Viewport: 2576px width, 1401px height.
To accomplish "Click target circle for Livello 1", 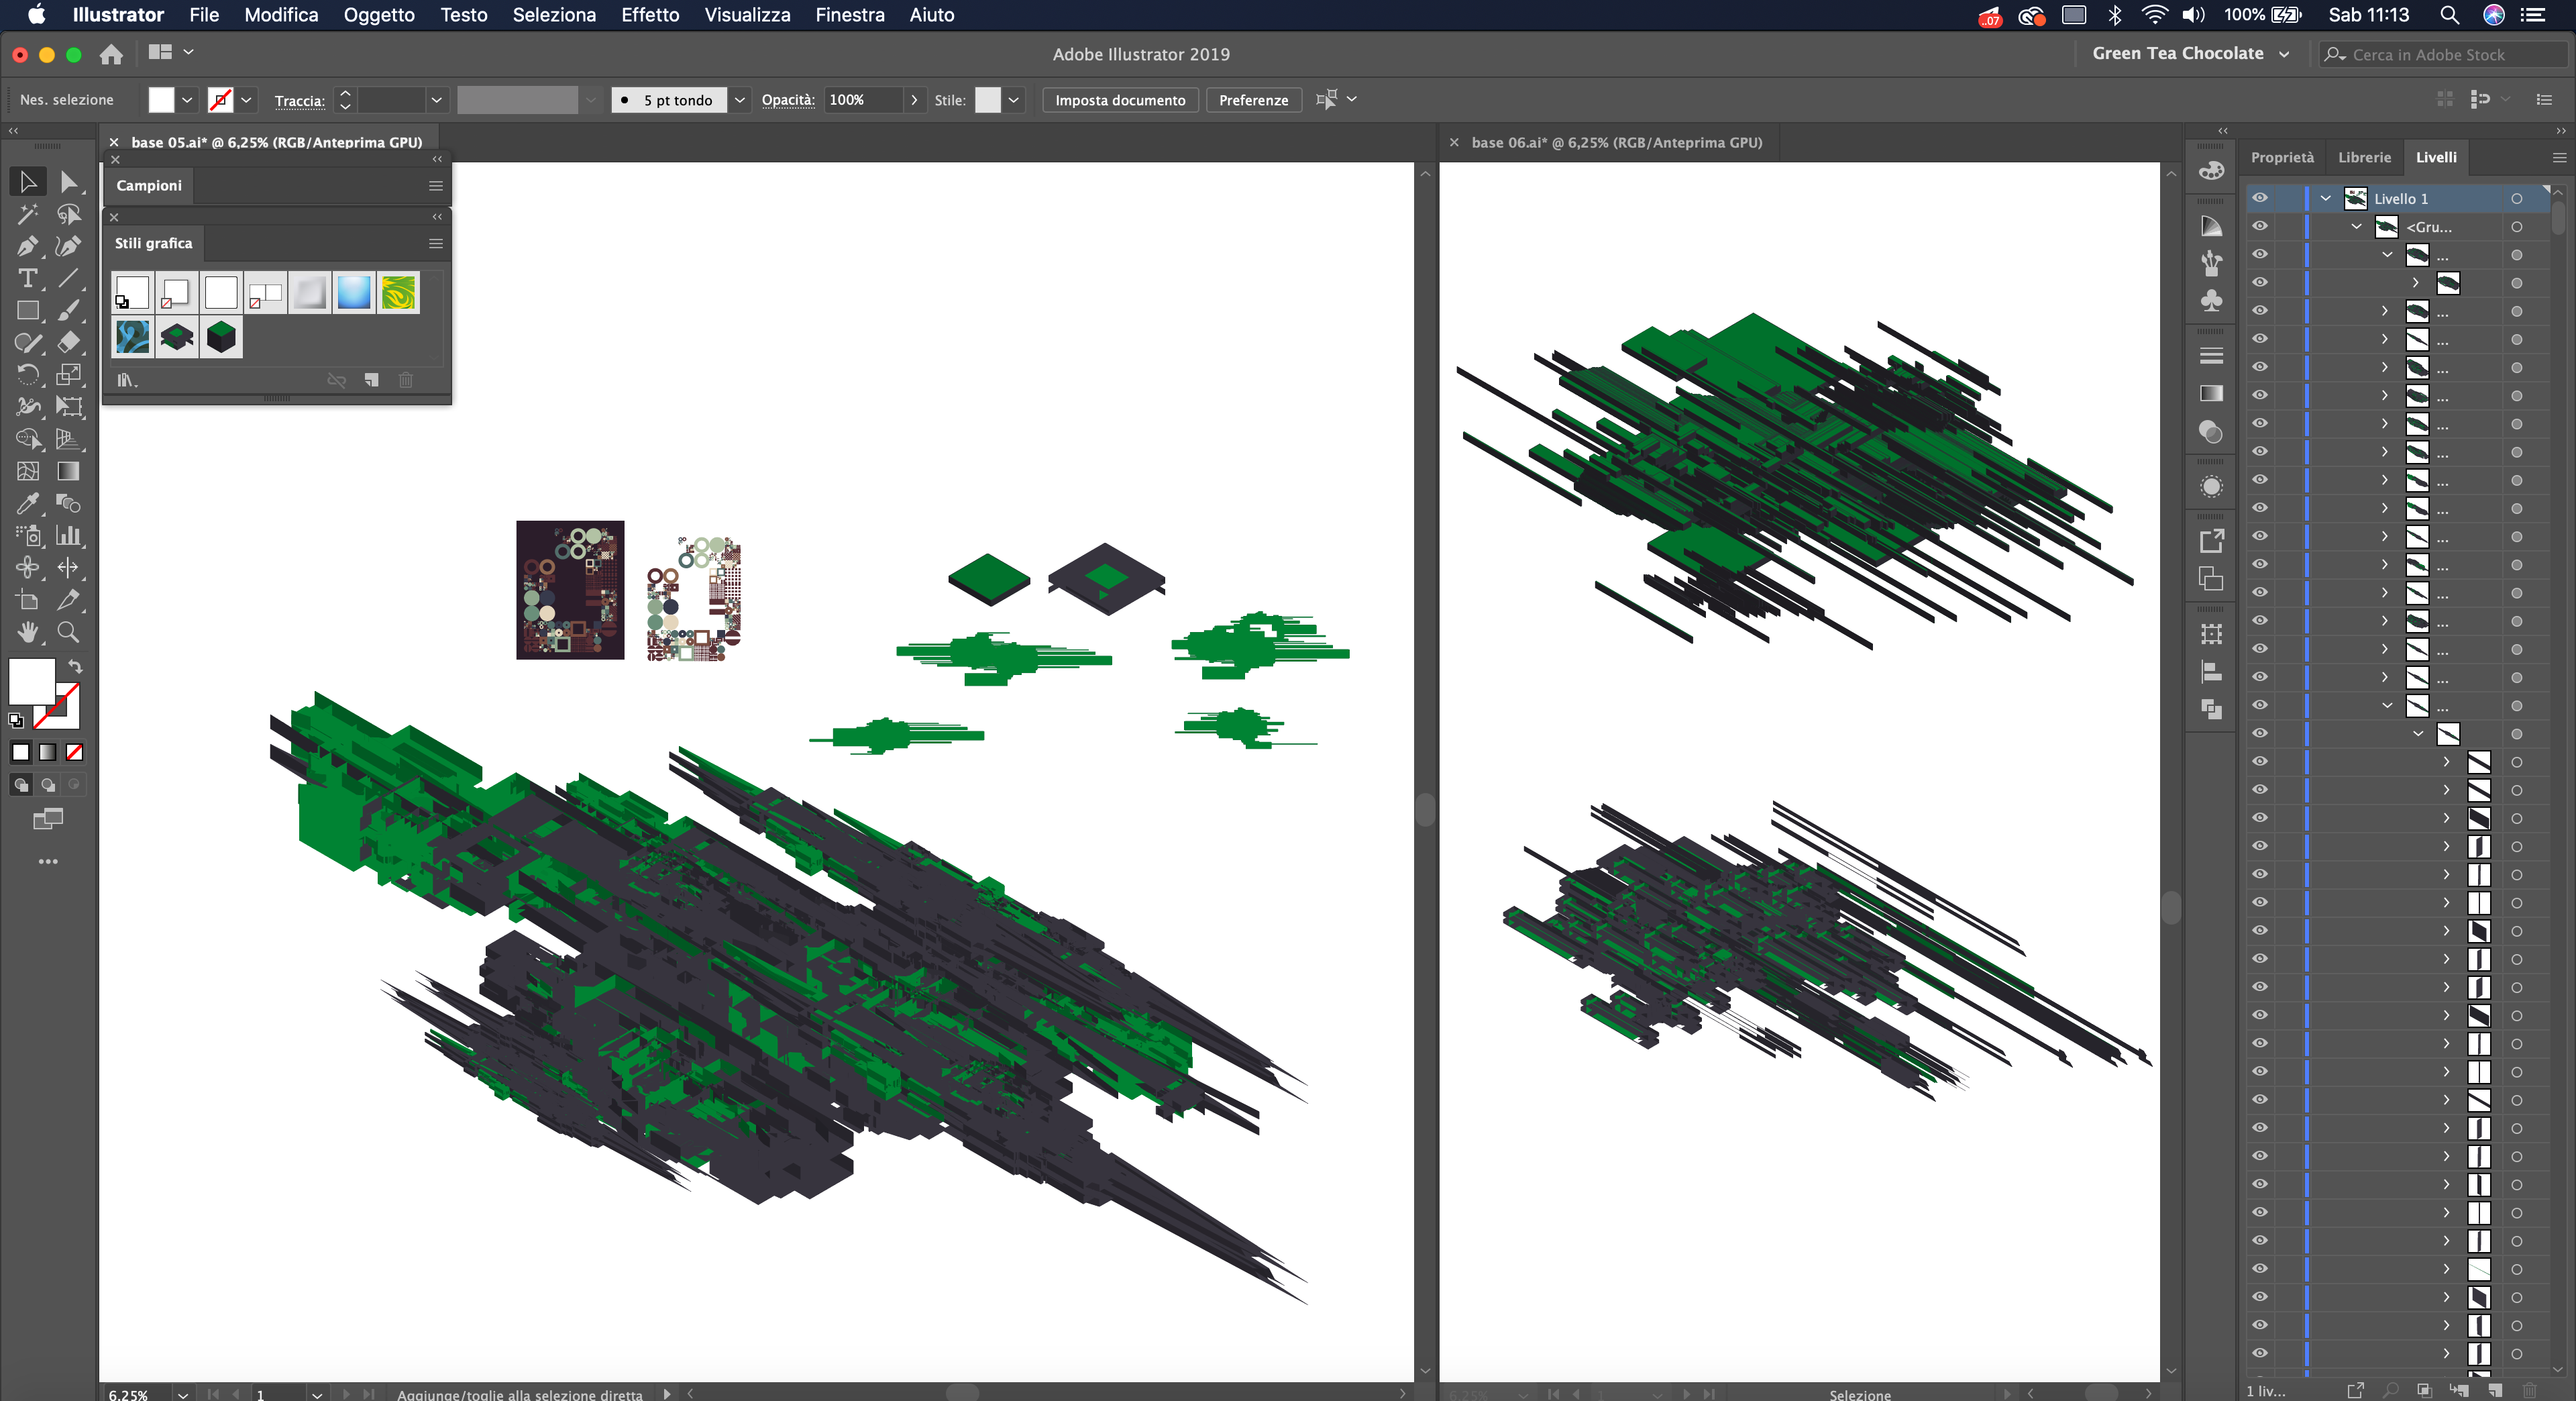I will (2516, 198).
